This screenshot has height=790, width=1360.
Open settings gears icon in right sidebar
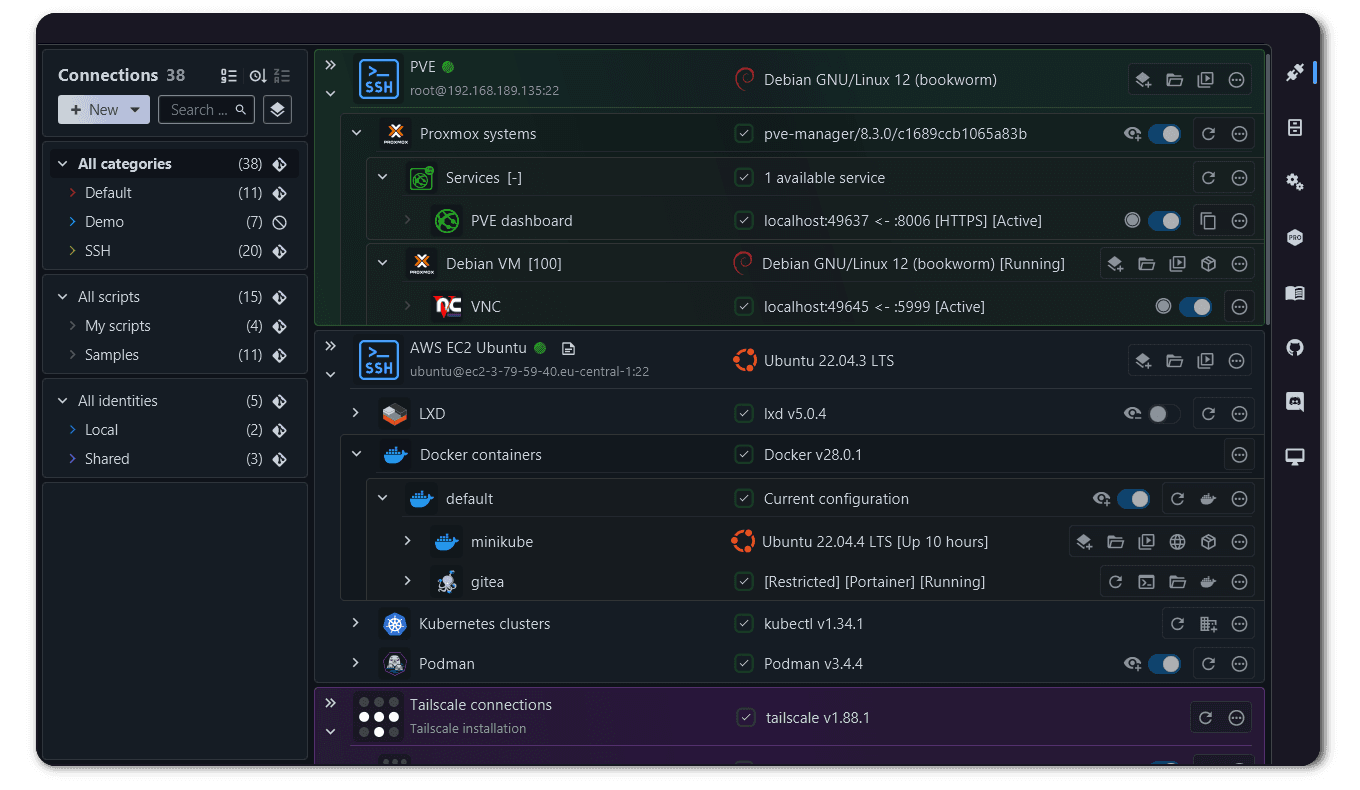(x=1295, y=182)
